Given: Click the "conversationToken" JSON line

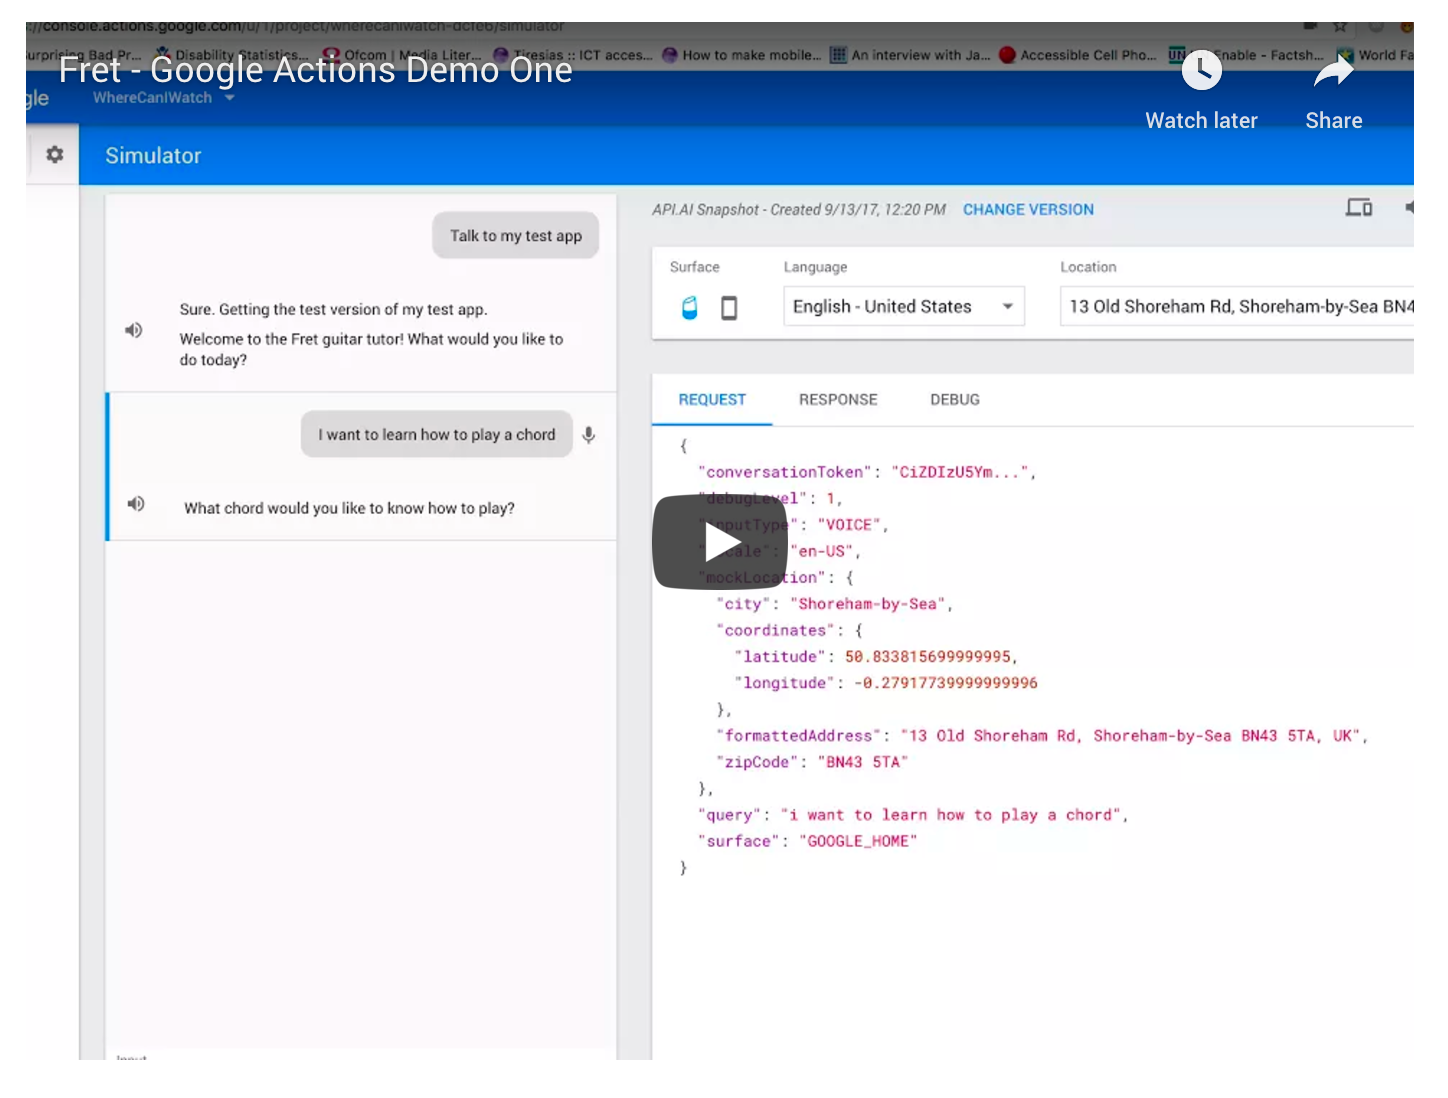Looking at the screenshot, I should tap(867, 472).
